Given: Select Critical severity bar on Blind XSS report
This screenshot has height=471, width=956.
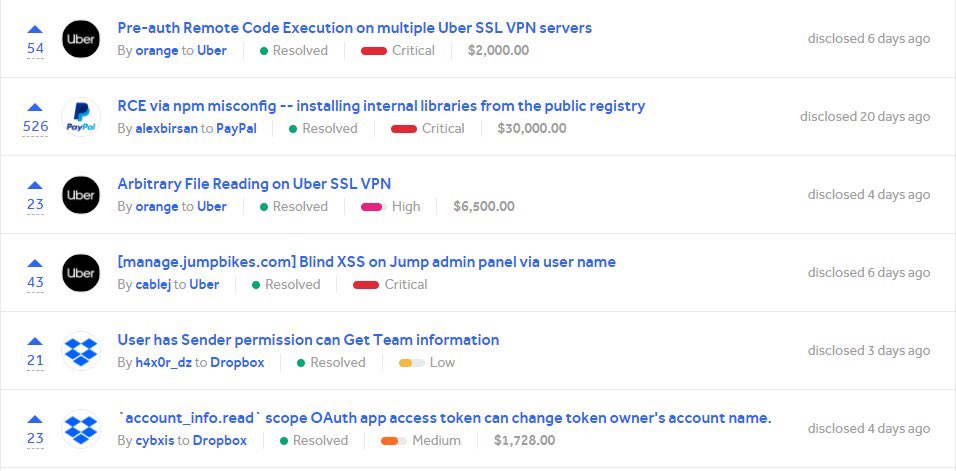Looking at the screenshot, I should [x=366, y=285].
